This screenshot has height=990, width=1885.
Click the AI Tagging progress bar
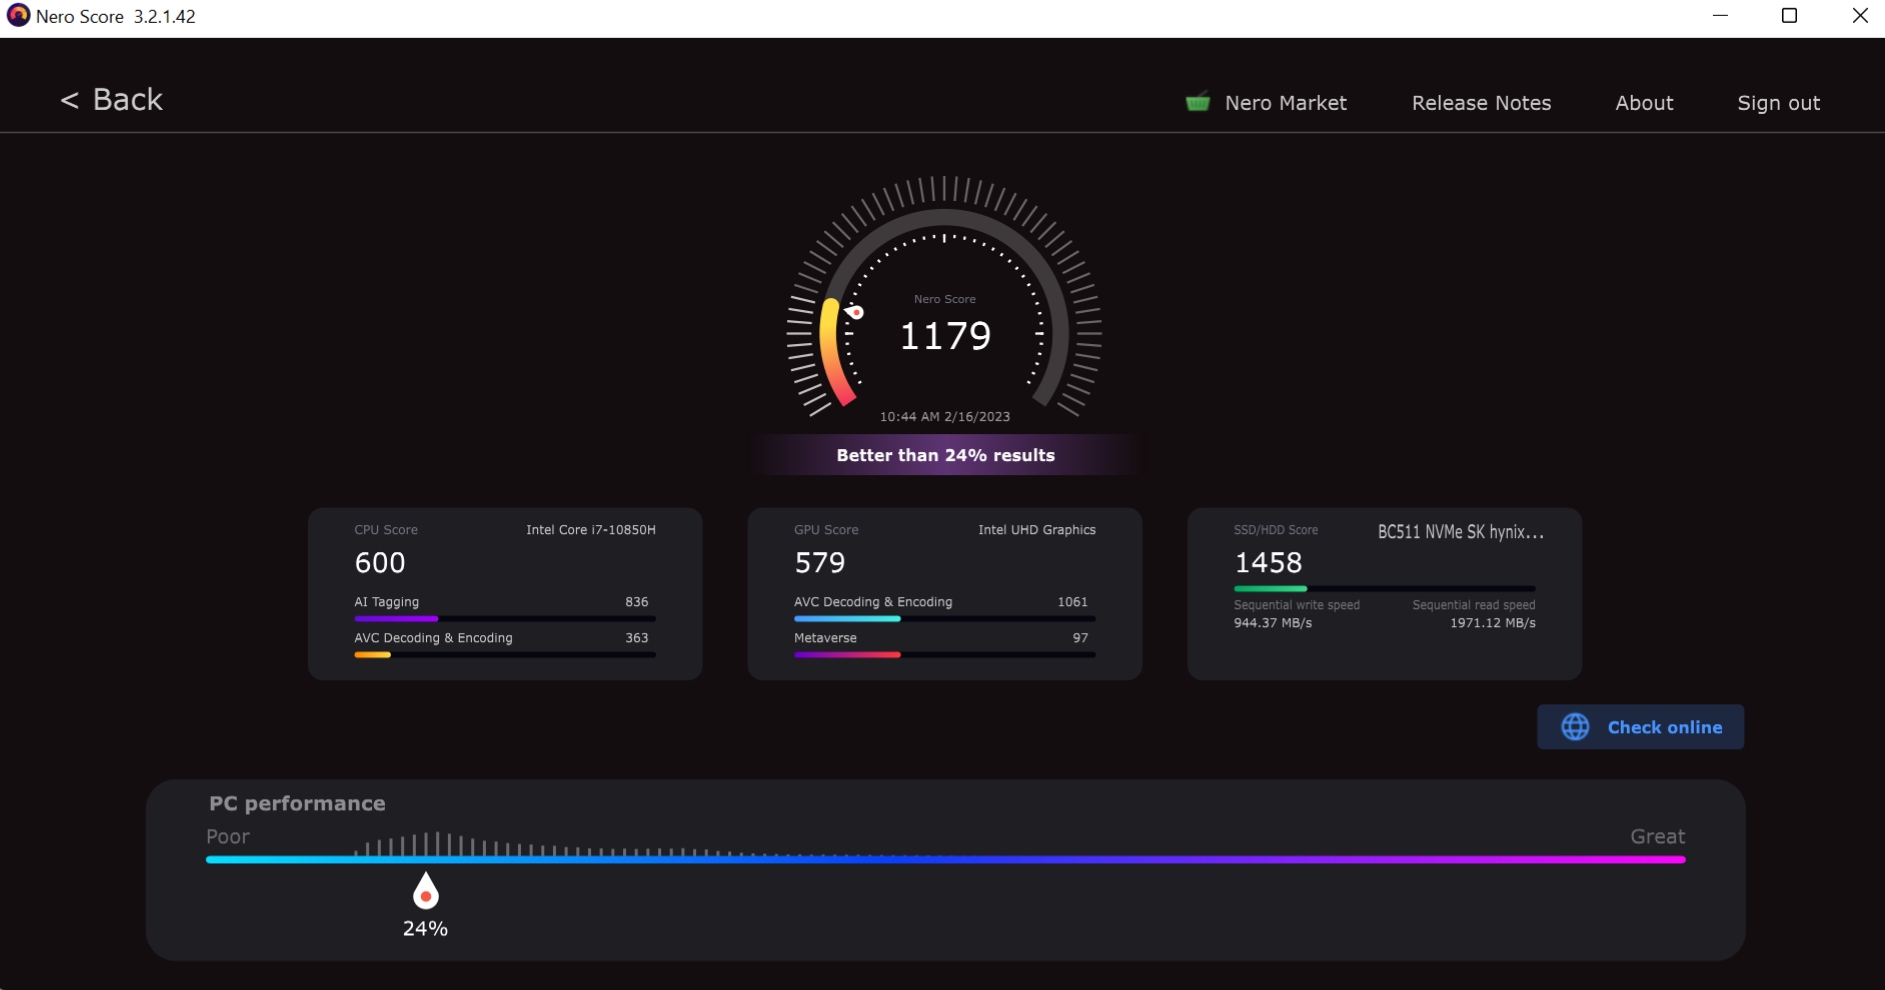point(505,619)
